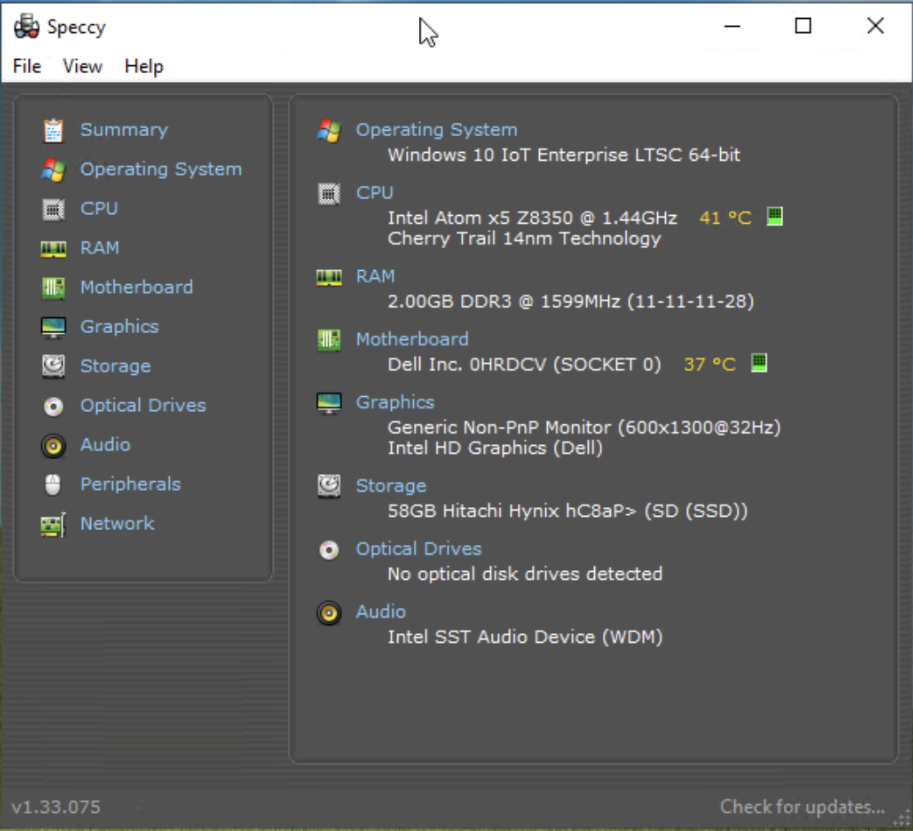Select Peripherals in the sidebar
This screenshot has height=831, width=913.
pos(130,485)
